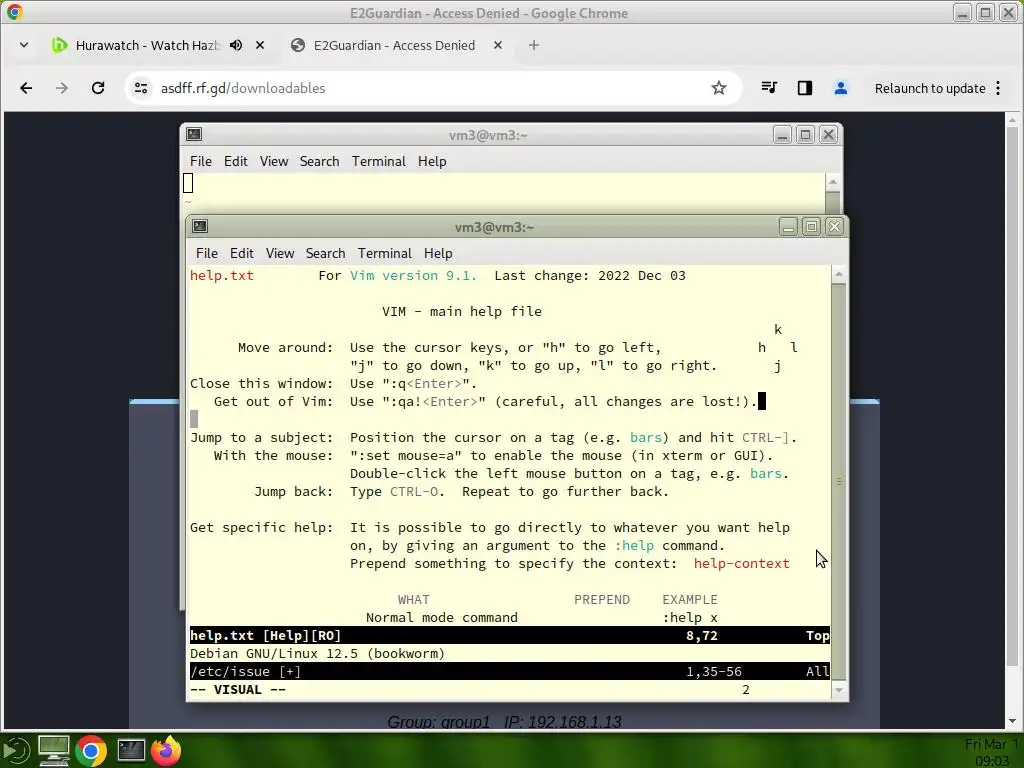This screenshot has width=1024, height=768.
Task: Click the first 'bars' tag in Vim help
Action: [646, 438]
